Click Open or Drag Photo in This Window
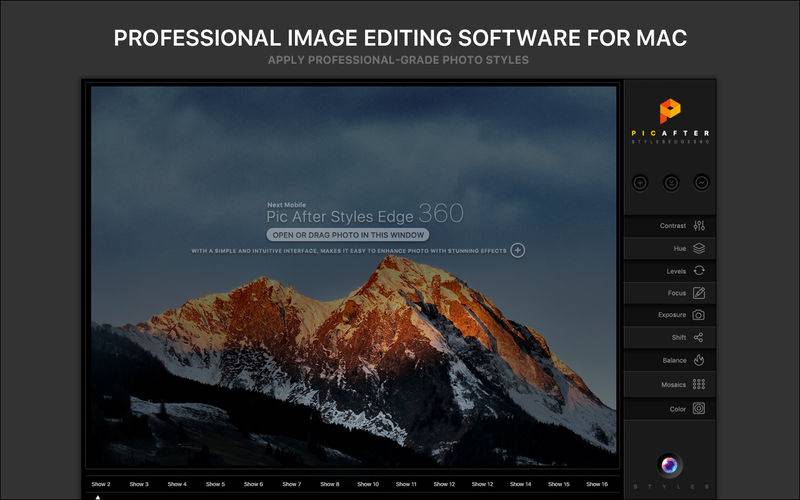 click(348, 235)
